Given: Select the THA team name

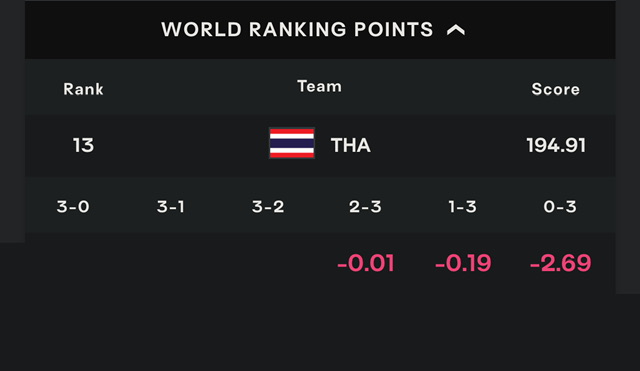Looking at the screenshot, I should click(x=351, y=145).
